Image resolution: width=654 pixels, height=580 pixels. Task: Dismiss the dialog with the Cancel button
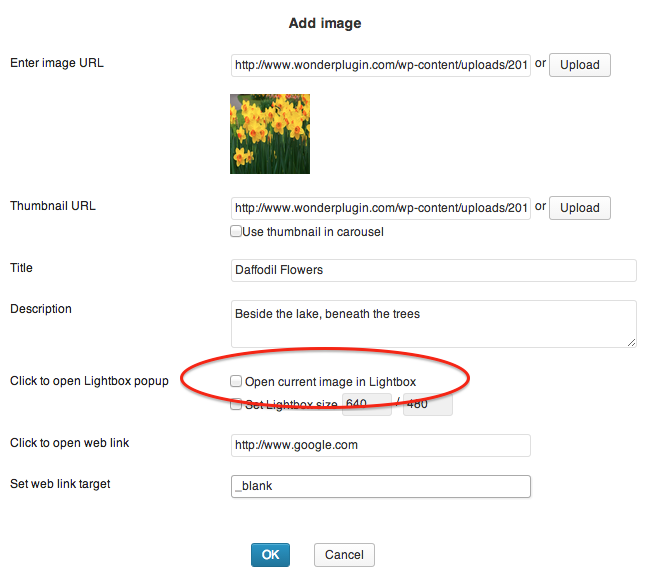coord(344,554)
